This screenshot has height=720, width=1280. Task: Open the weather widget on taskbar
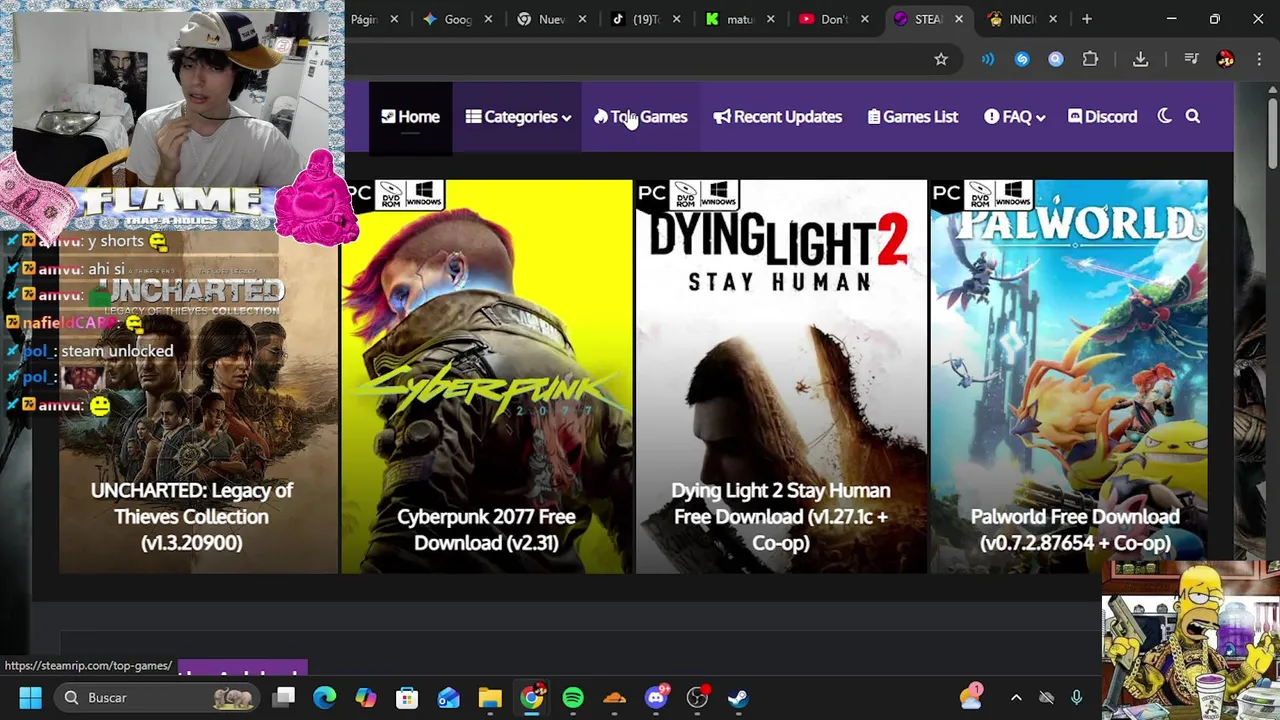click(970, 697)
